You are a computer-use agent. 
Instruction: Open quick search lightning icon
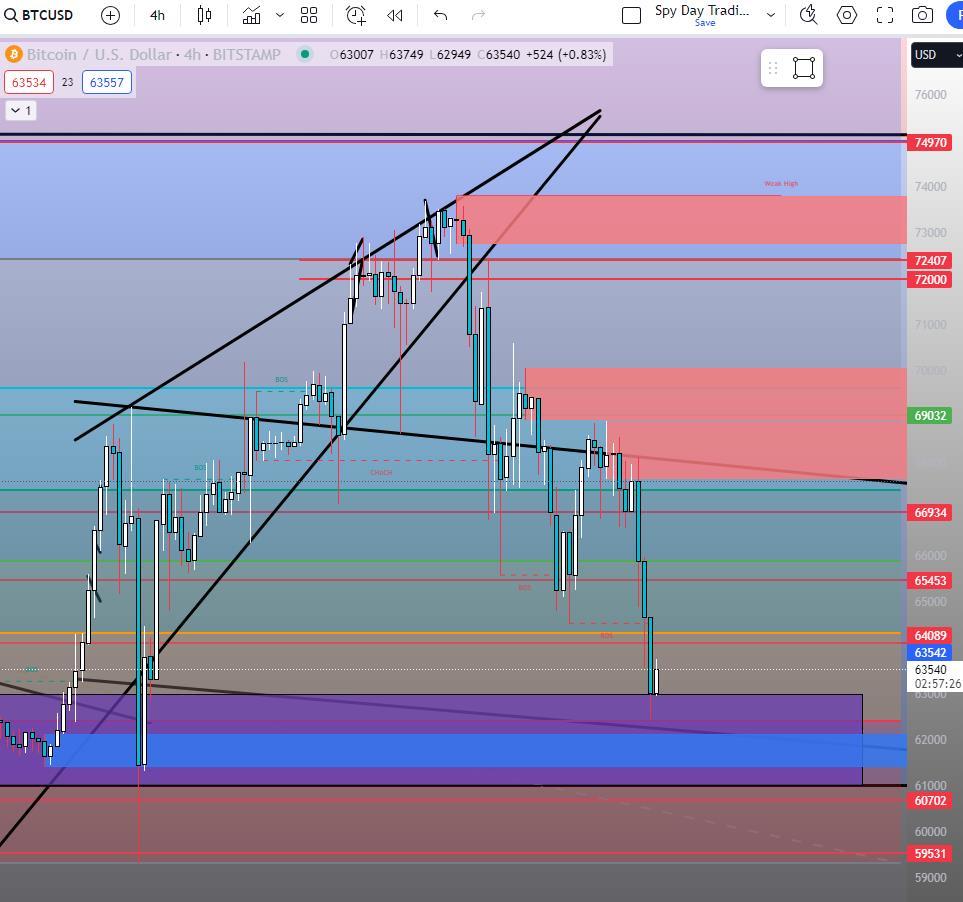click(x=808, y=15)
